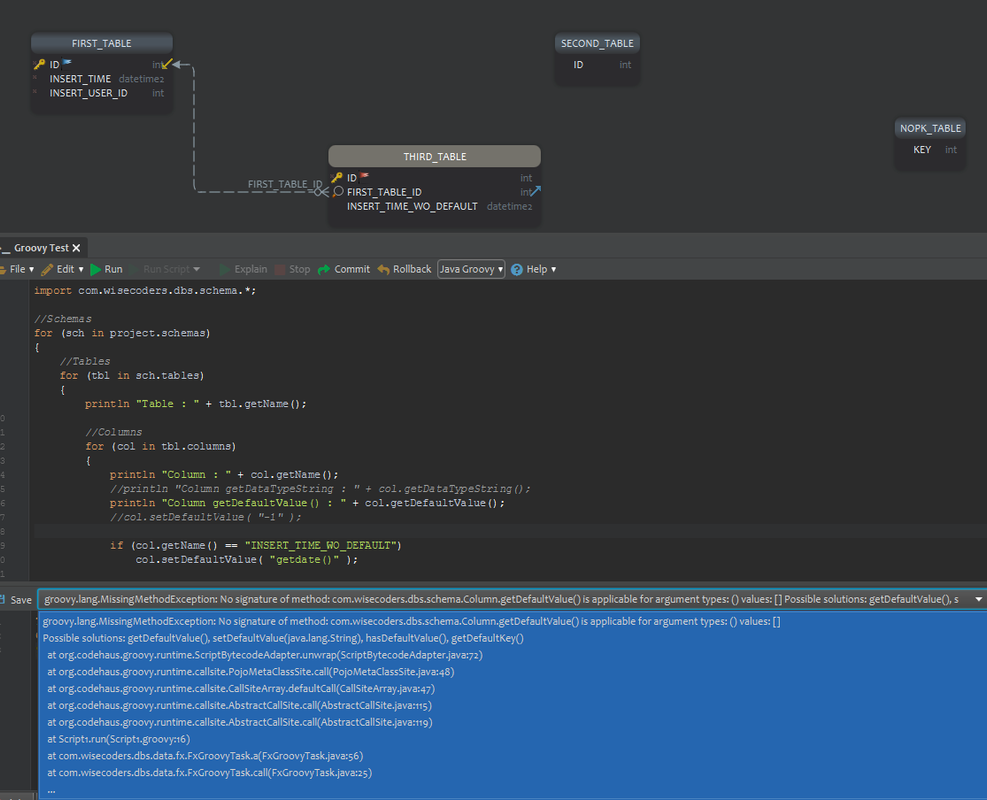987x800 pixels.
Task: Select the FIRST_TABLE header
Action: (101, 43)
